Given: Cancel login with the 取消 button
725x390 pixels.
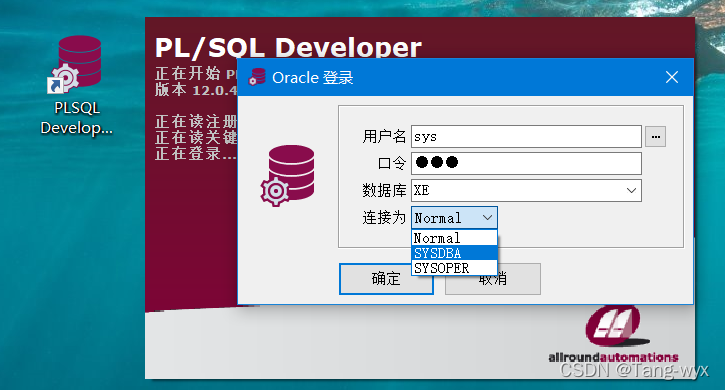Looking at the screenshot, I should (x=493, y=279).
